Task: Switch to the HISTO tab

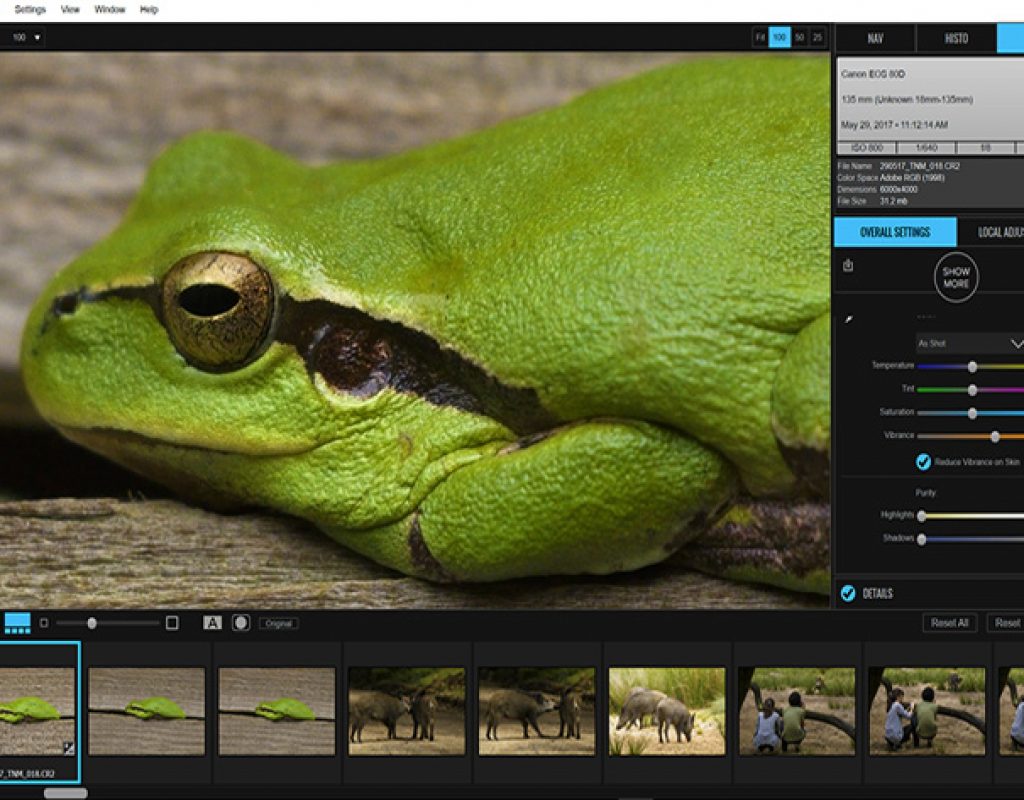Action: click(956, 39)
